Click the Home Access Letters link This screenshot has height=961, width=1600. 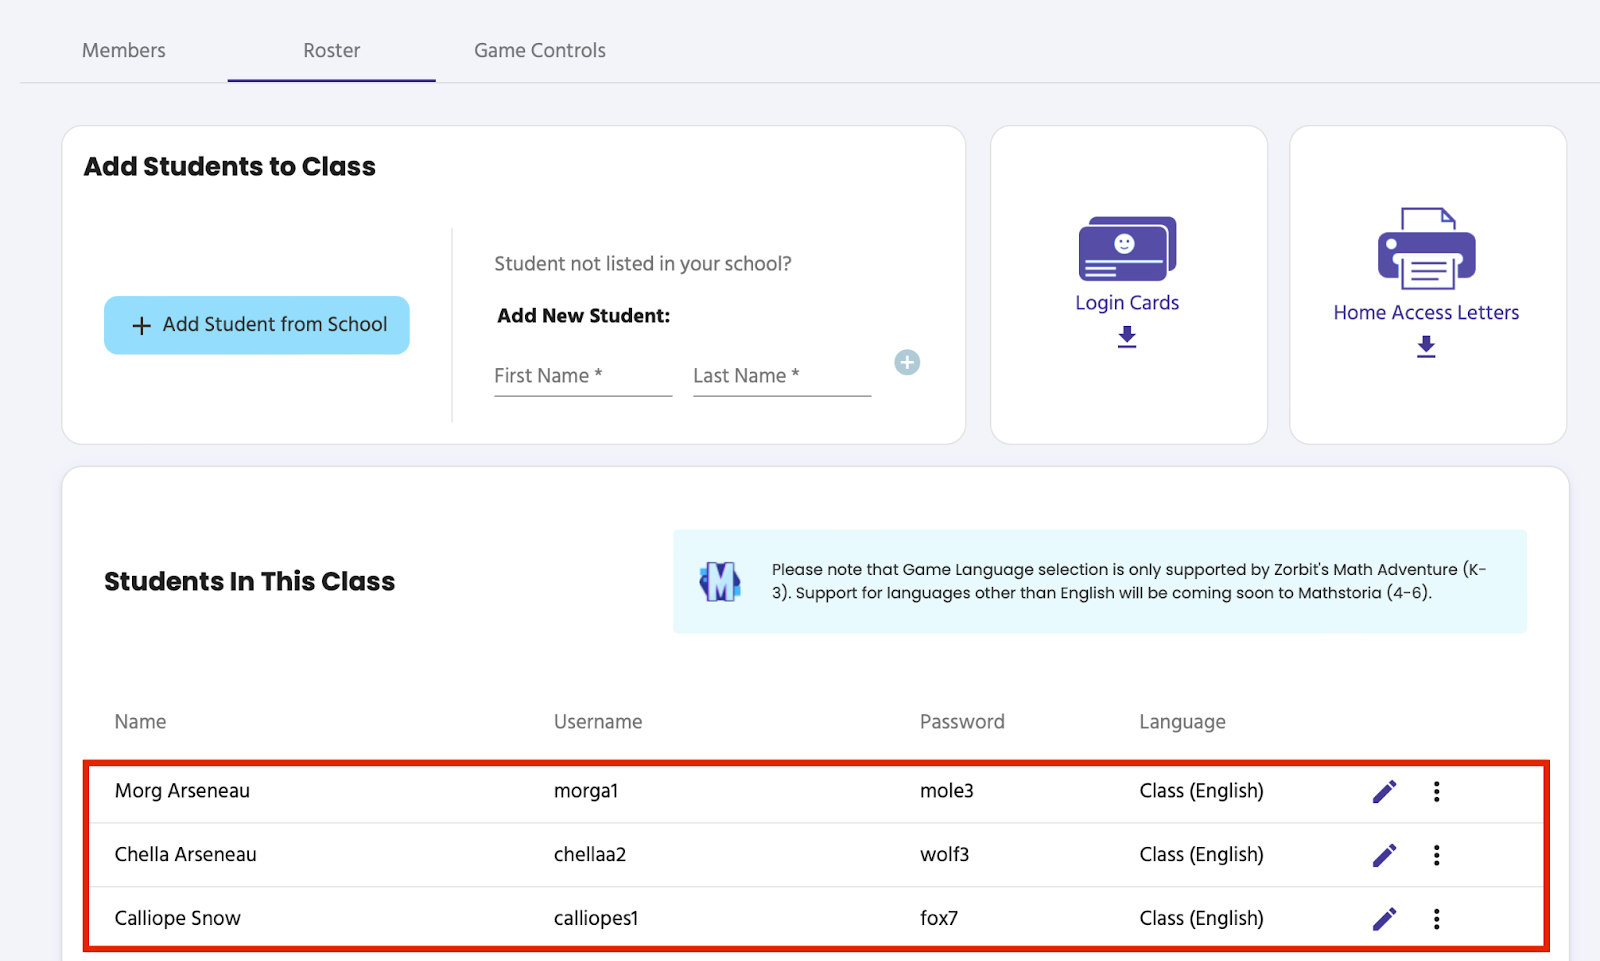[1426, 312]
